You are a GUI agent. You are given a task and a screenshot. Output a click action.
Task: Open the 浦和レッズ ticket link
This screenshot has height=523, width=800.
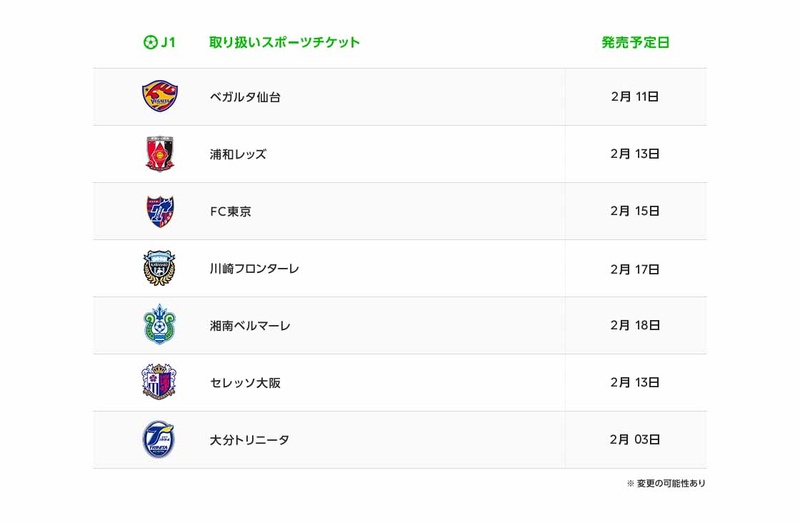(238, 155)
